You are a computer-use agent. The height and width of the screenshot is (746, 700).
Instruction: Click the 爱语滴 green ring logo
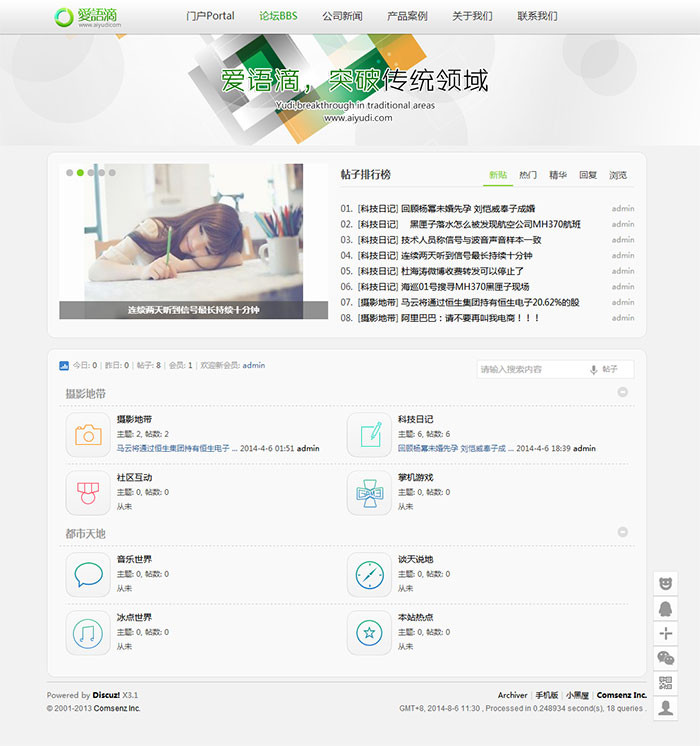tap(63, 18)
